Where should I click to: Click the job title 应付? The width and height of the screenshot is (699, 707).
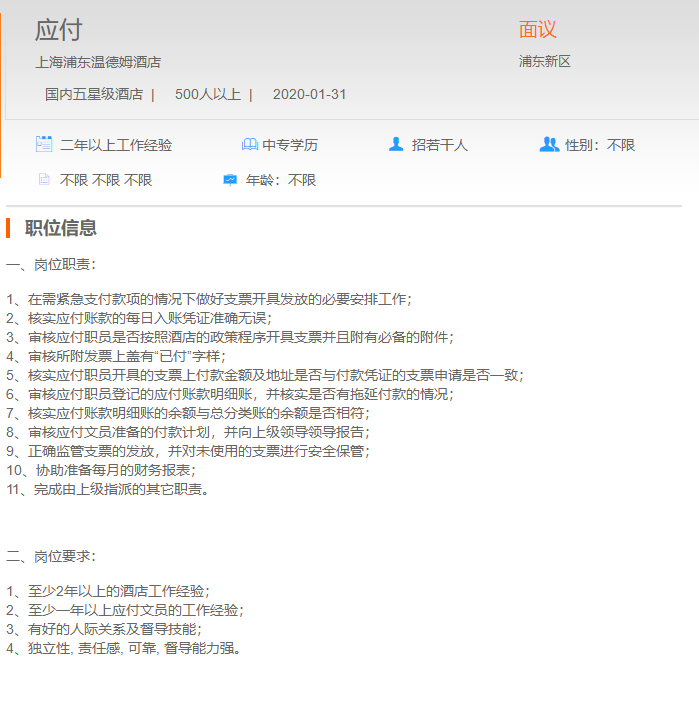click(58, 30)
